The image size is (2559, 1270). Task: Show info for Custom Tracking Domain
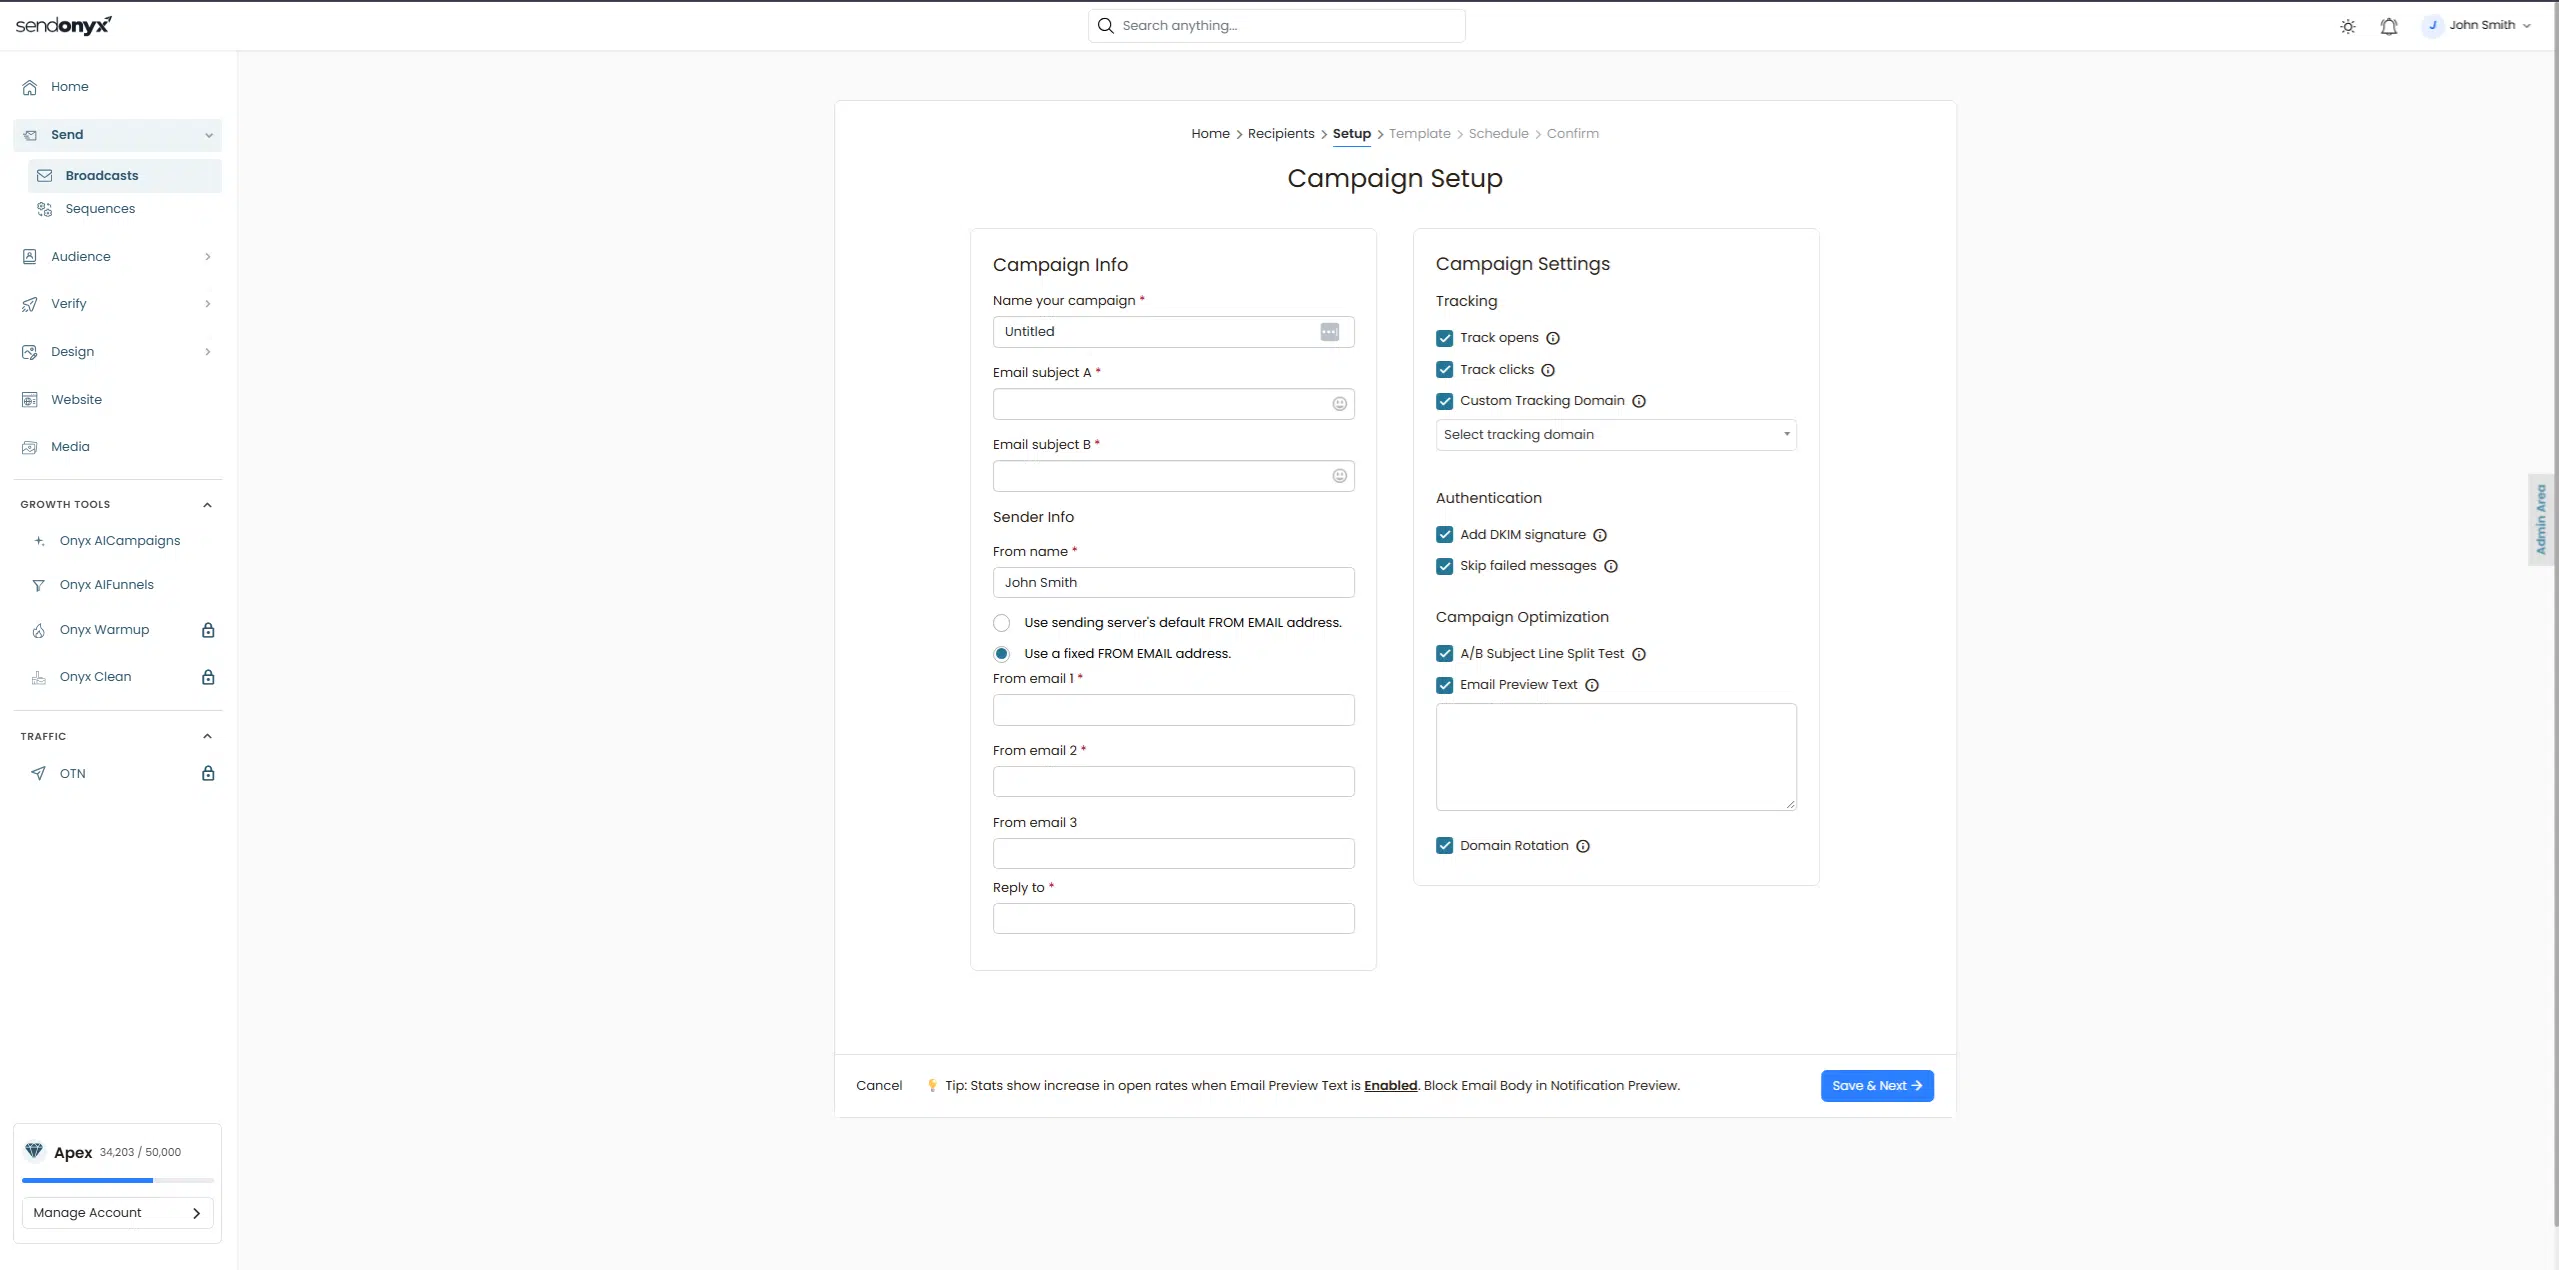[x=1639, y=401]
